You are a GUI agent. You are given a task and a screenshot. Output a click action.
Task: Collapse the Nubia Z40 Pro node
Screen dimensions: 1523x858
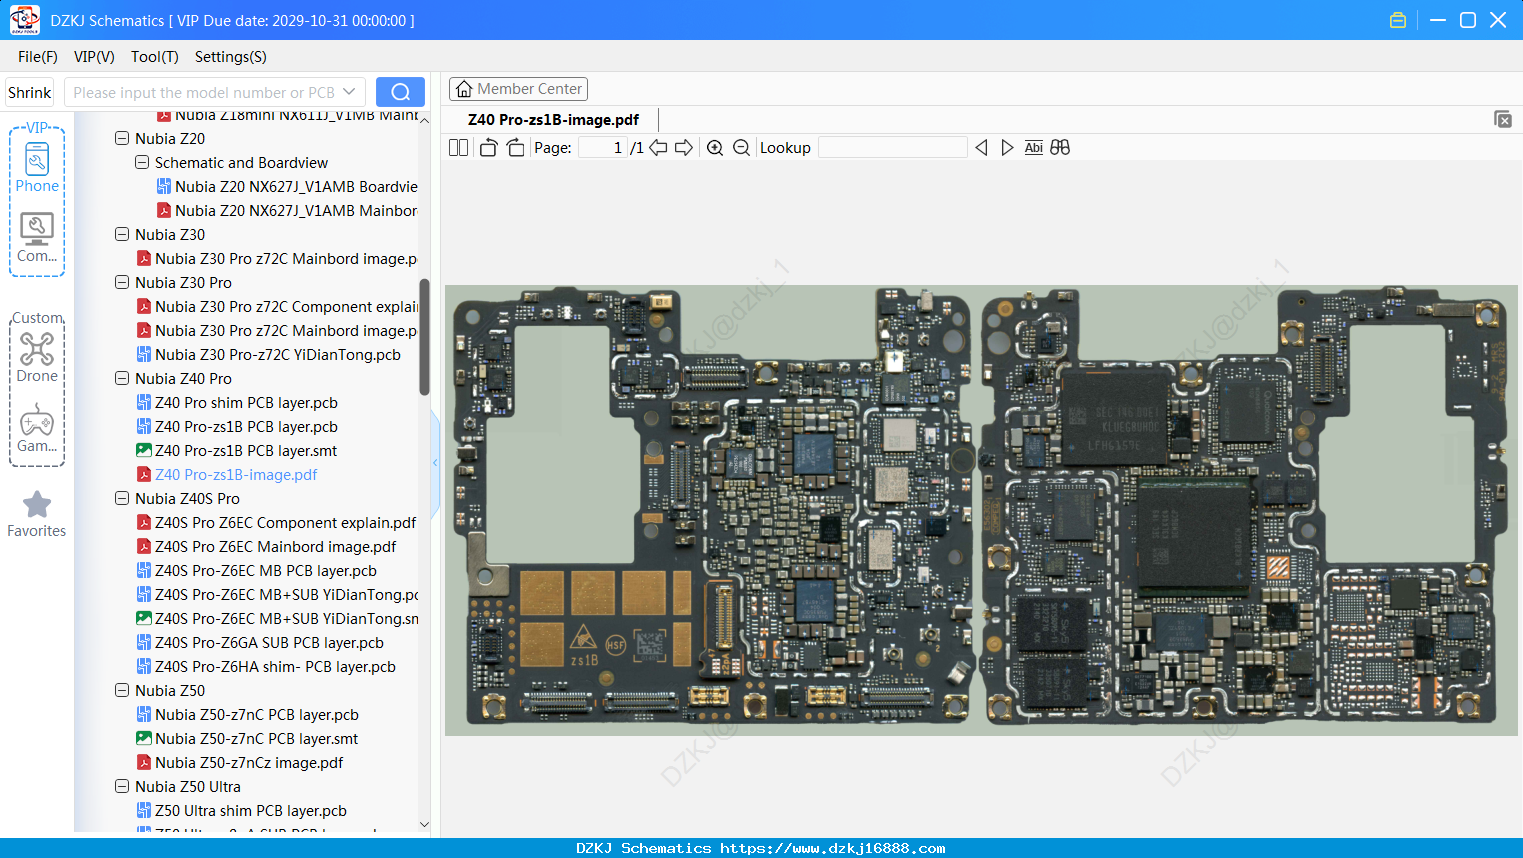[122, 379]
